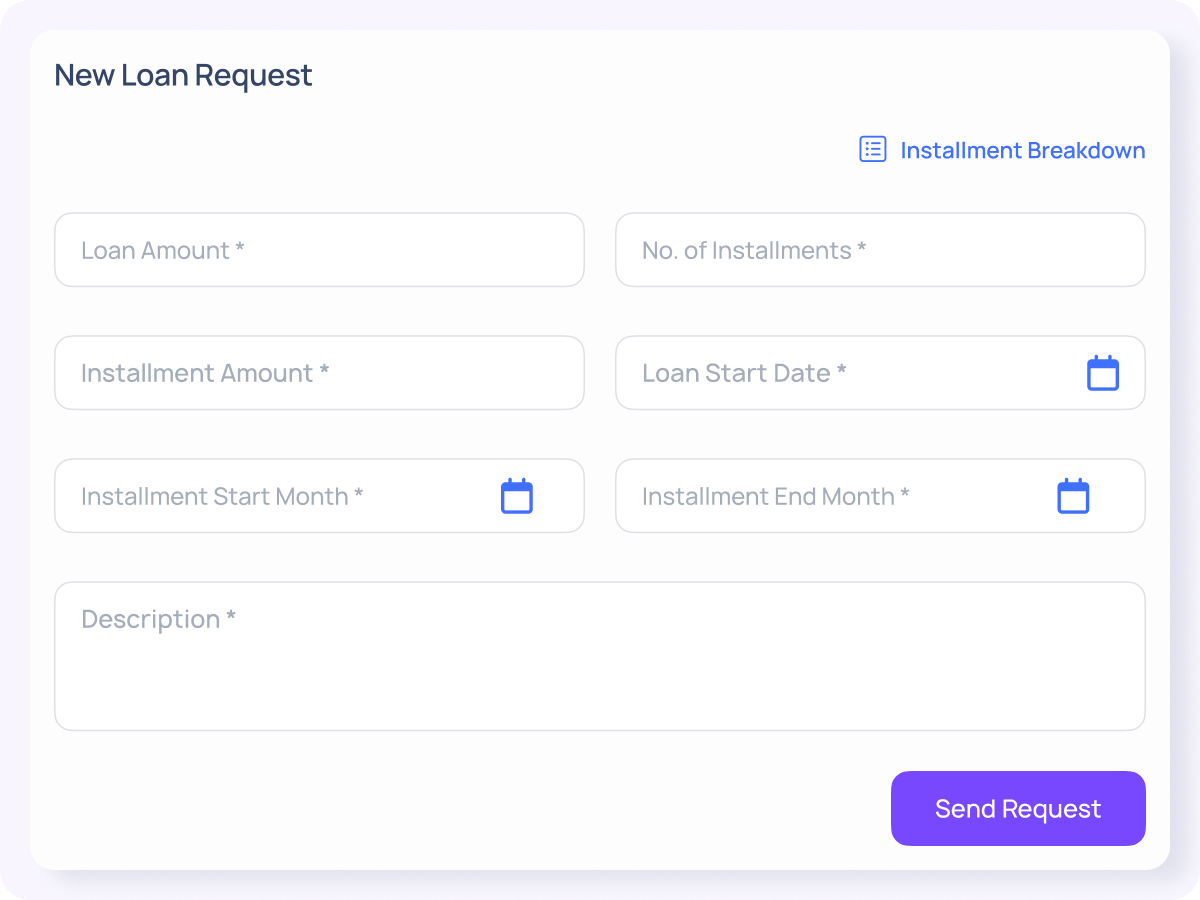
Task: Click the blue calendar icon in Installment End Month
Action: pyautogui.click(x=1073, y=495)
